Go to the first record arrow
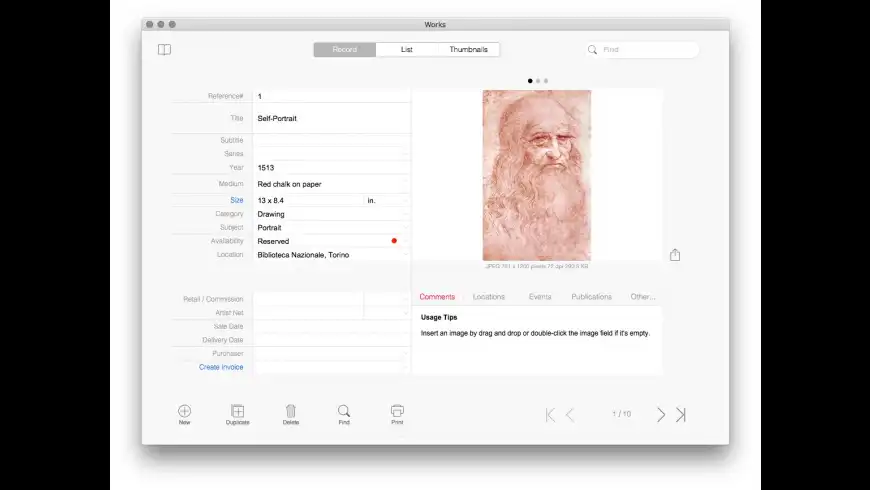Screen dimensions: 870x490 pos(550,415)
